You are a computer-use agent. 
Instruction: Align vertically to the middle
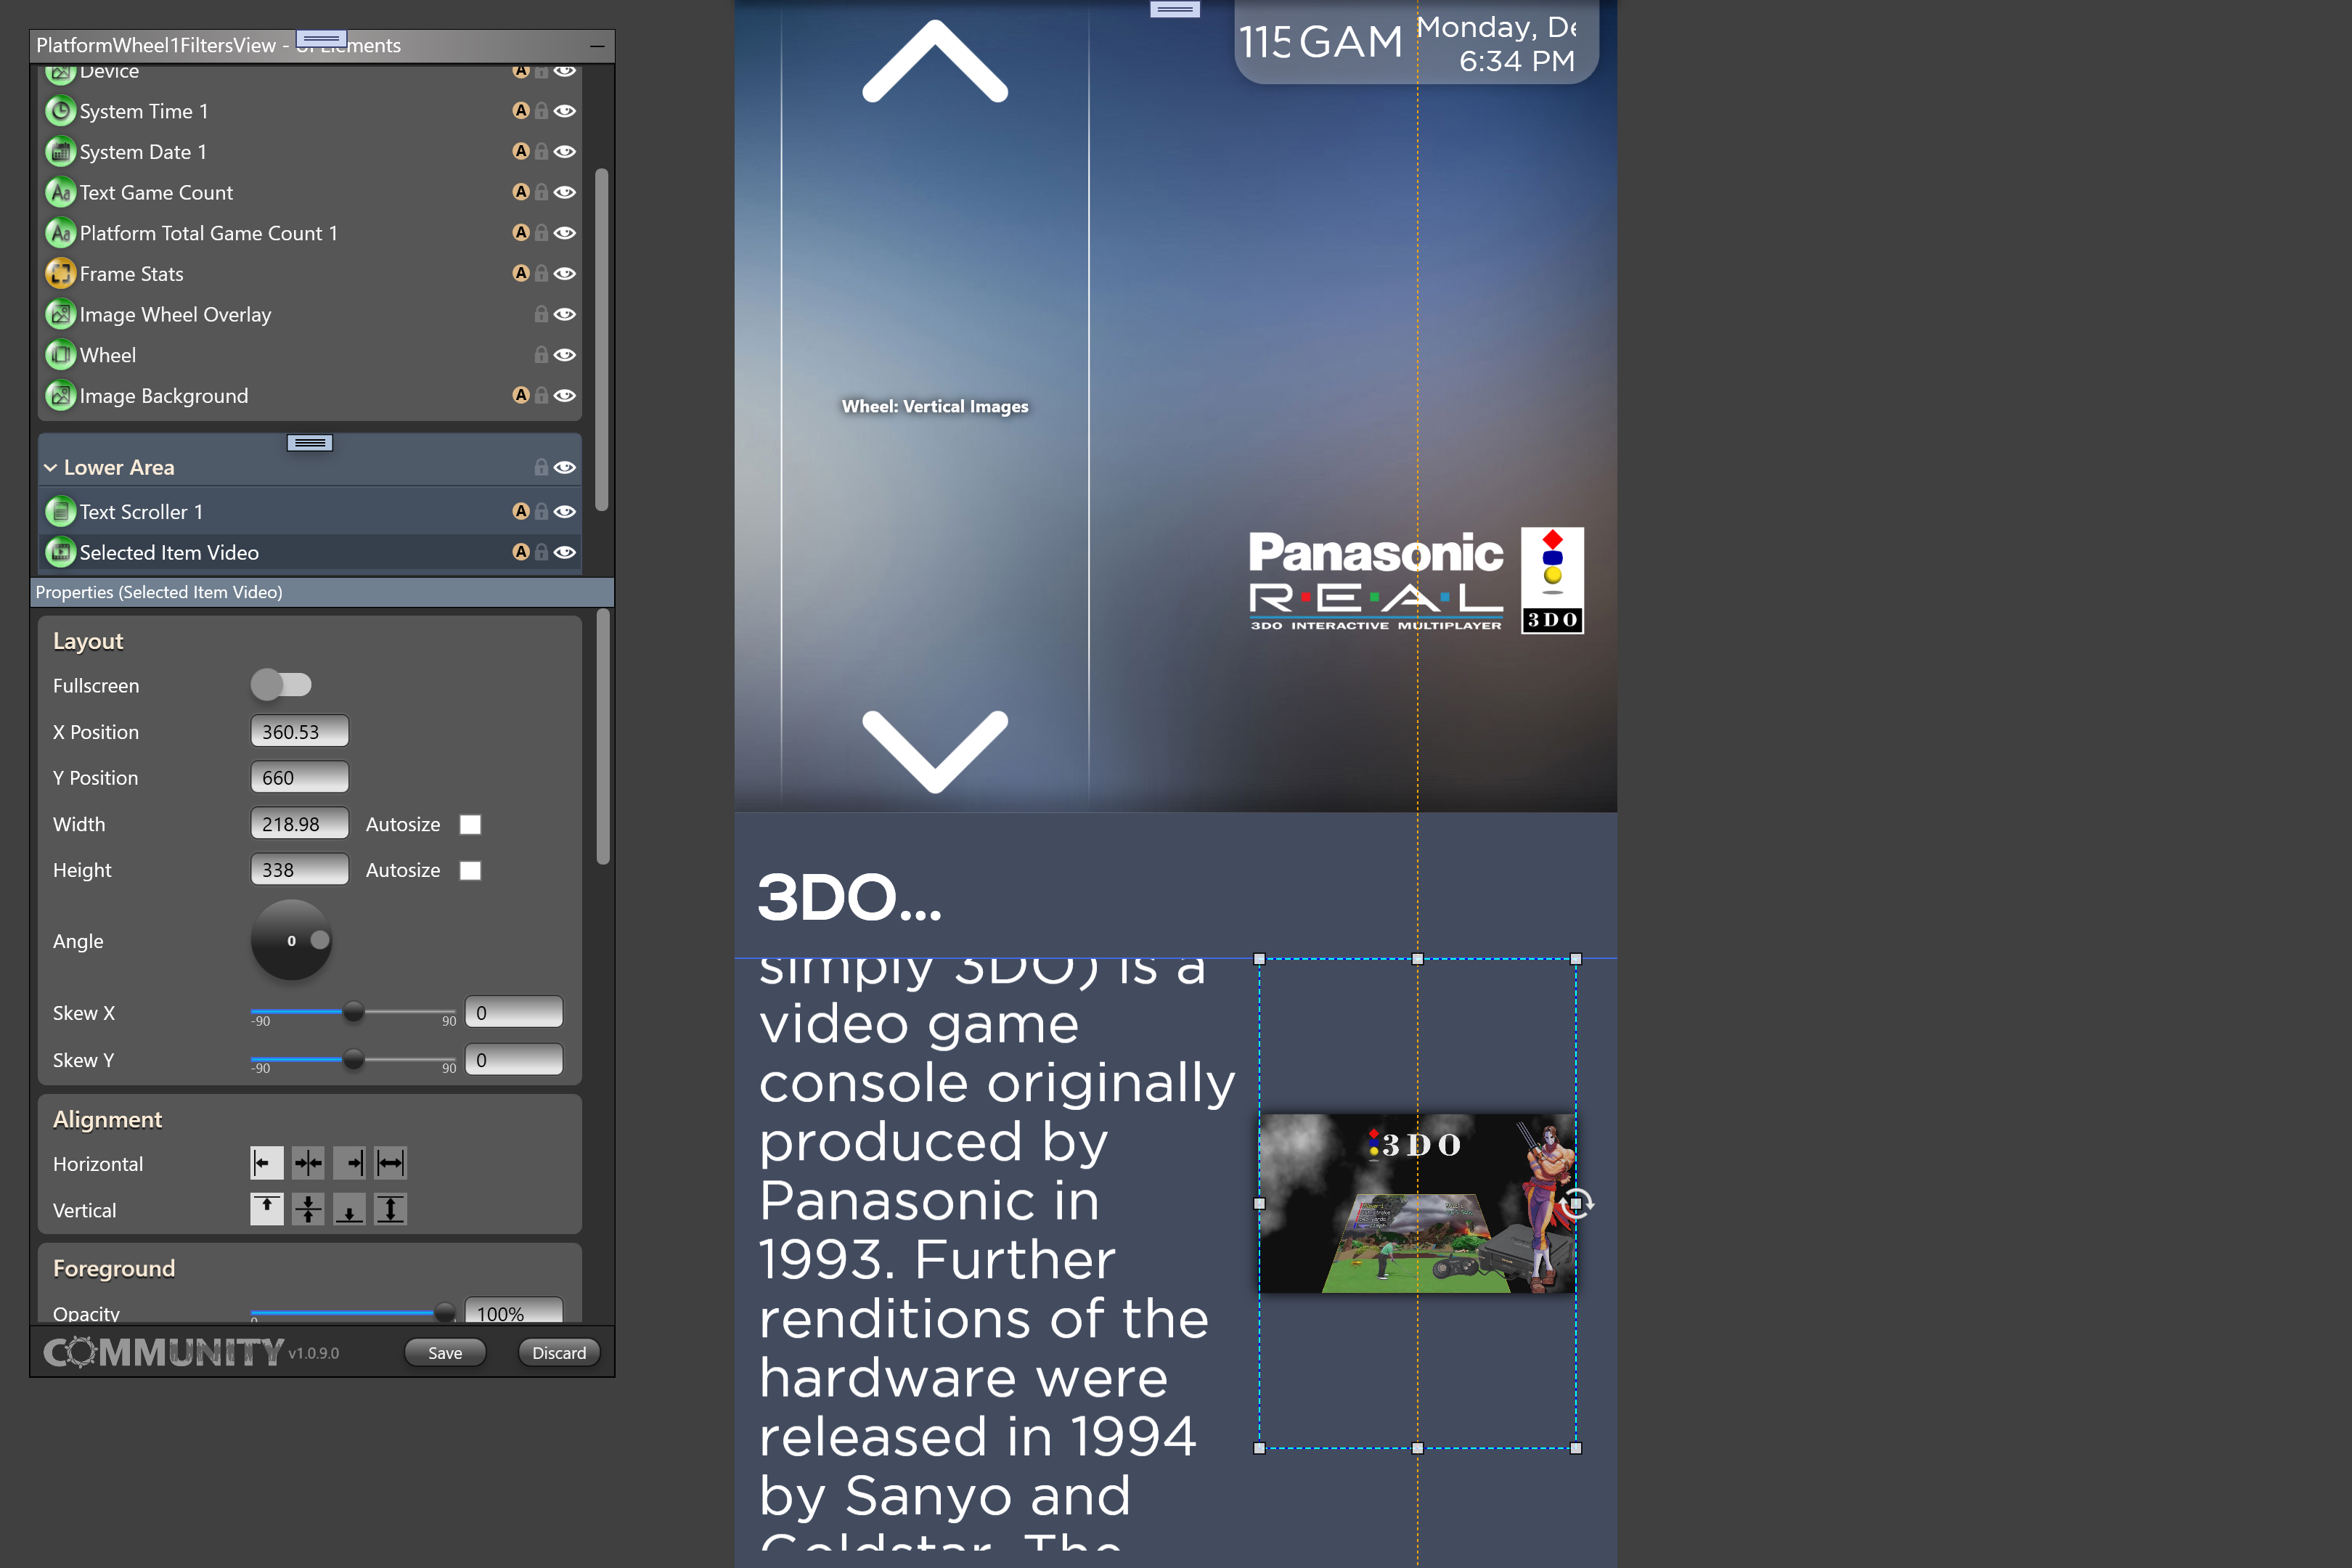(308, 1209)
